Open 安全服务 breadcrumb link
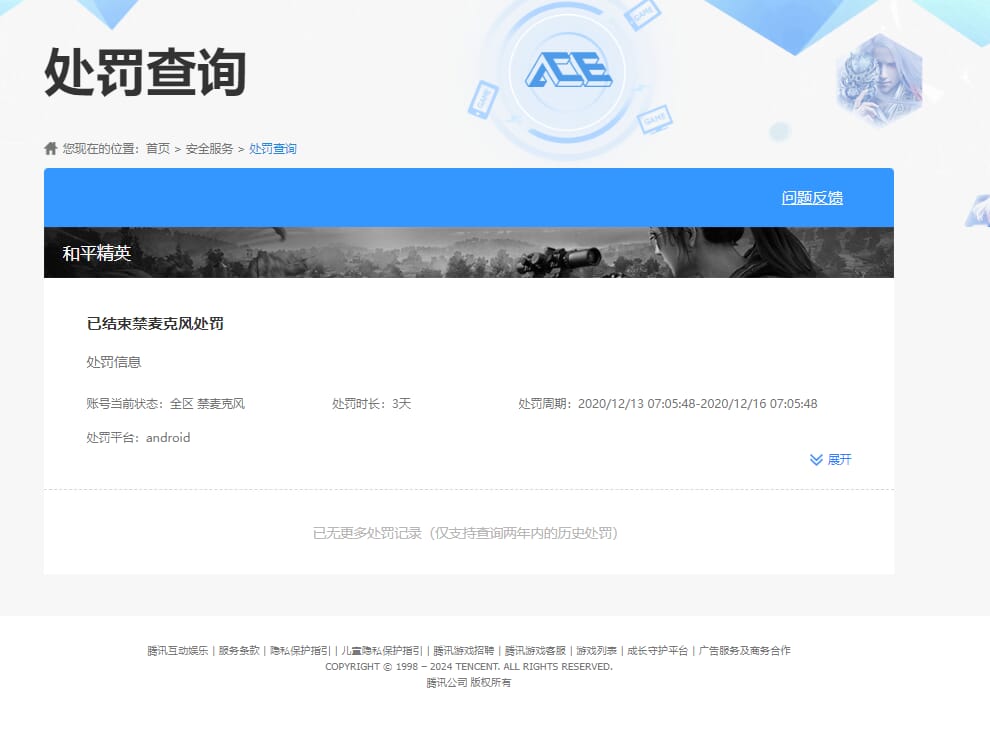 click(209, 148)
